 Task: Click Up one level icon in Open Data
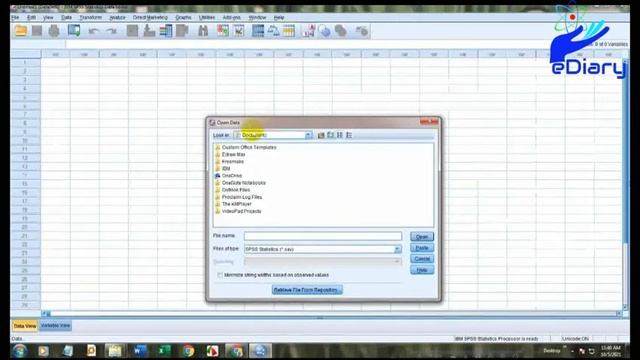(321, 135)
